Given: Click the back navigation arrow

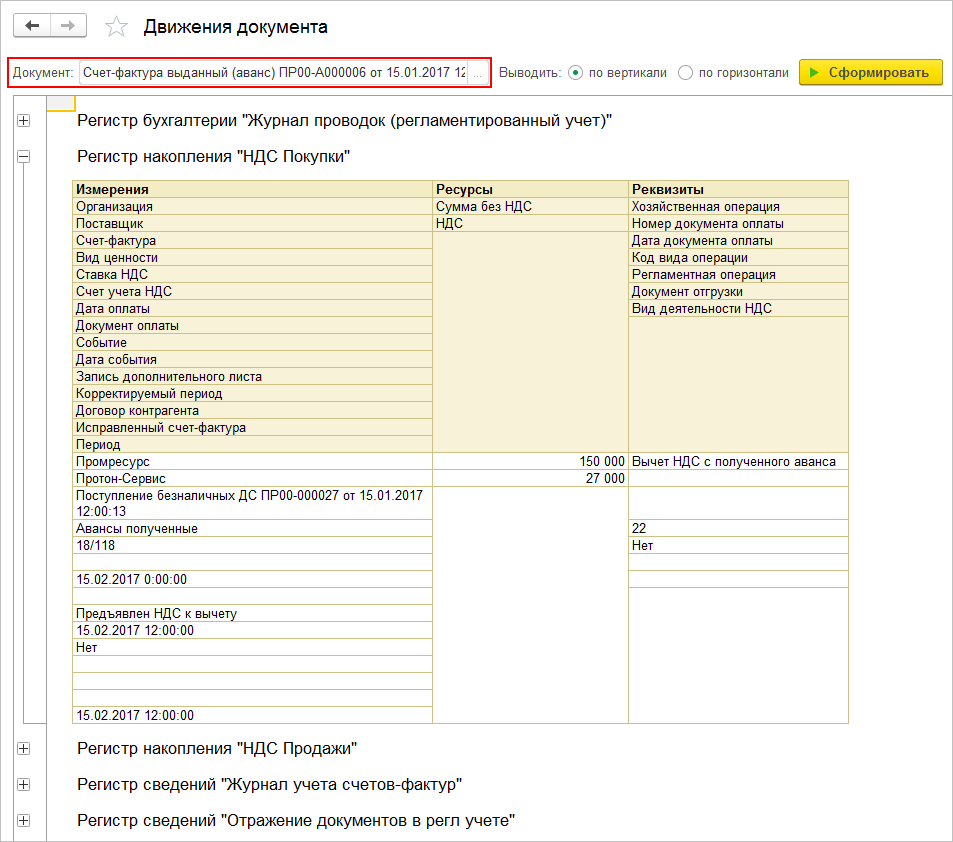Looking at the screenshot, I should (32, 26).
